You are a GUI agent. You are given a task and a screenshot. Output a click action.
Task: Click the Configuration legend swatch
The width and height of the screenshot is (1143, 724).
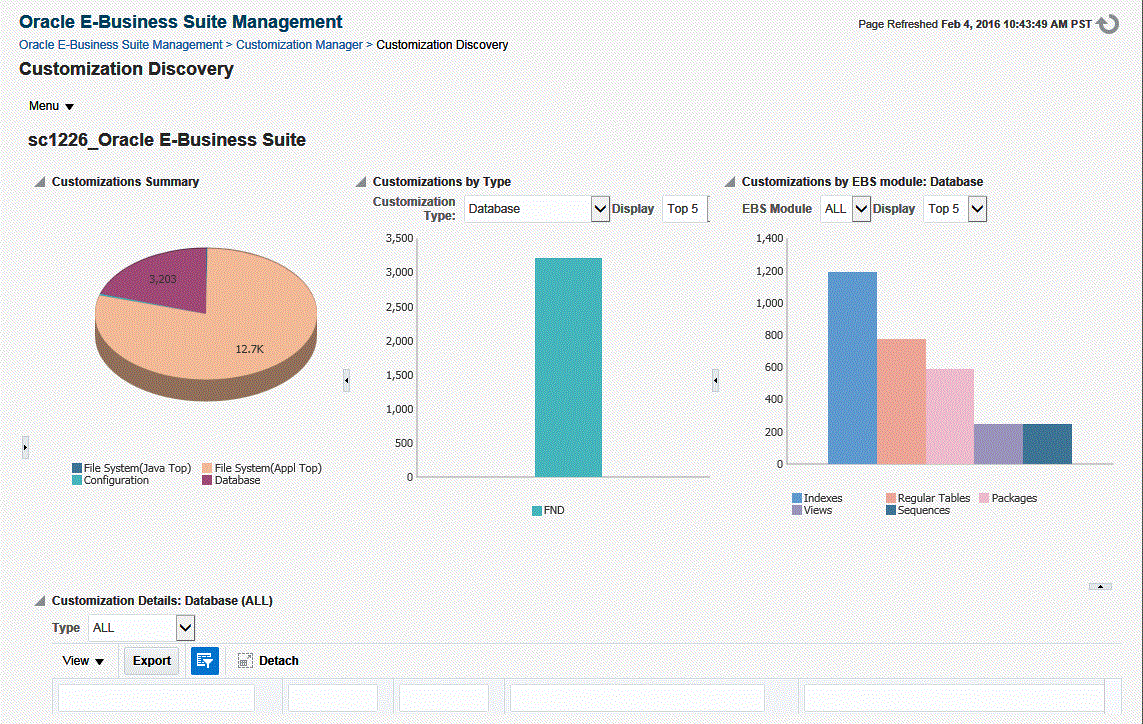coord(77,480)
